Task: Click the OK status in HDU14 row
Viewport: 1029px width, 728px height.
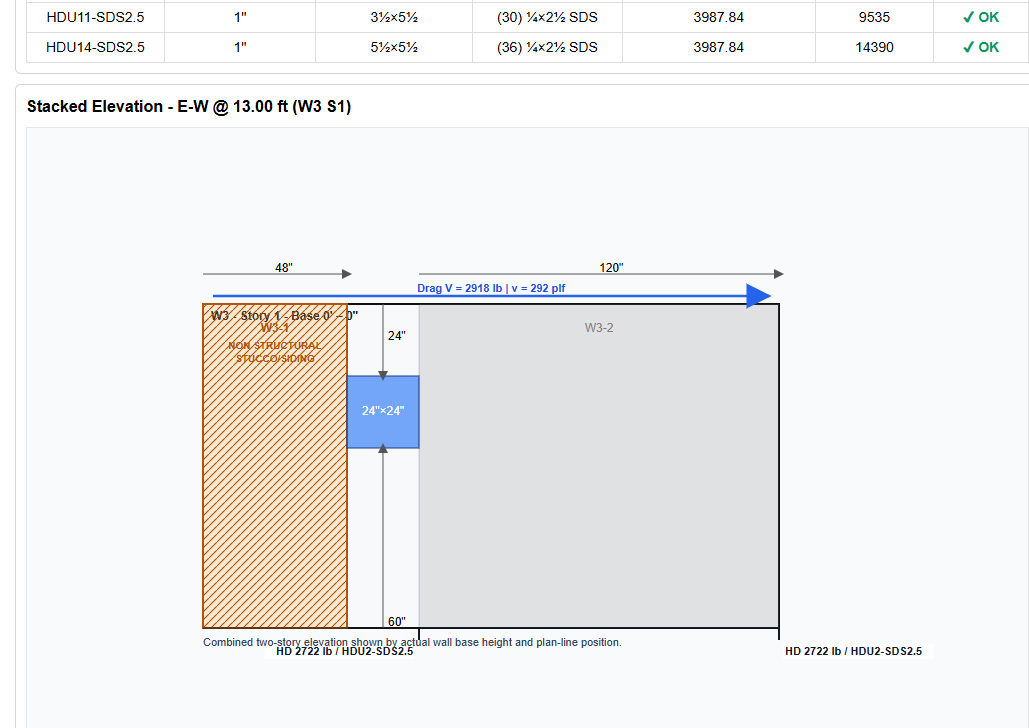Action: pos(981,47)
